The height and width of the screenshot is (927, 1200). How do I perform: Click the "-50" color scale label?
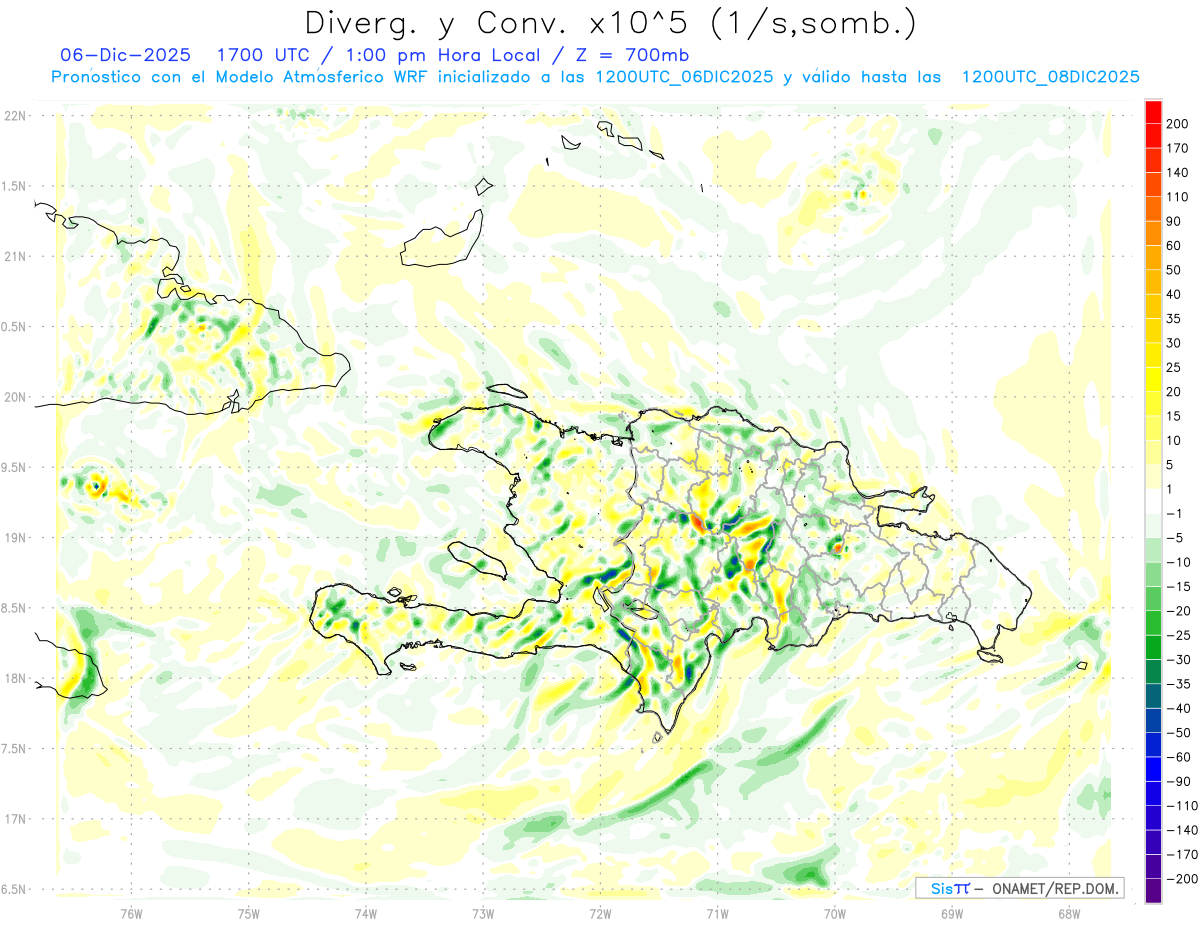click(1180, 733)
